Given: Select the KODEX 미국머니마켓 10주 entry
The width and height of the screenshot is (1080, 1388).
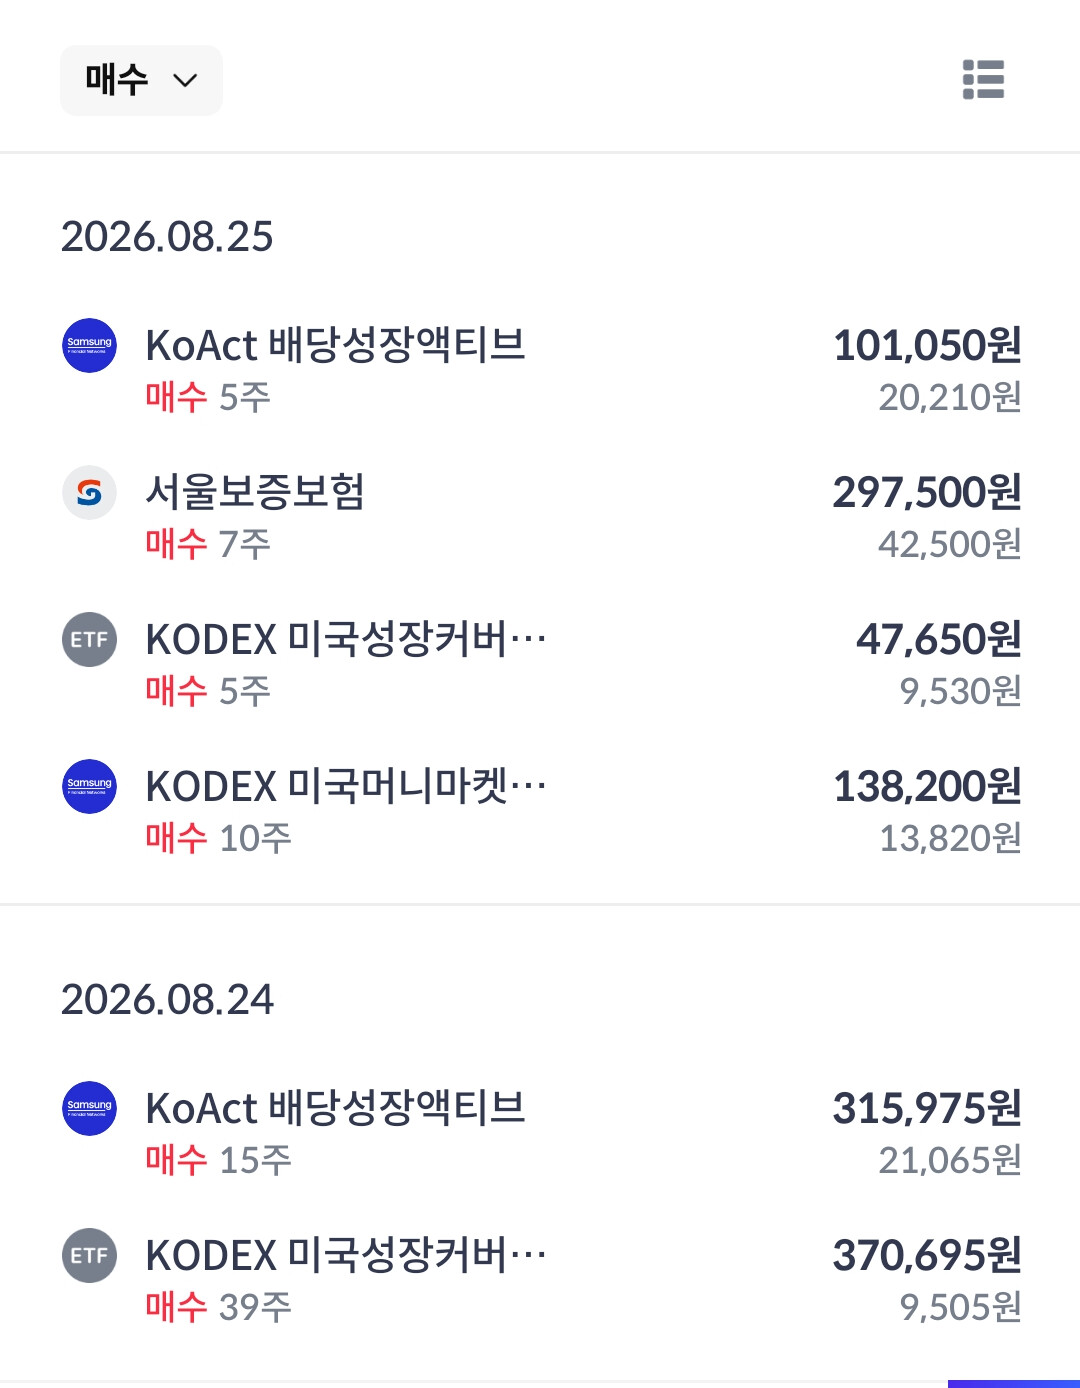Looking at the screenshot, I should tap(540, 811).
